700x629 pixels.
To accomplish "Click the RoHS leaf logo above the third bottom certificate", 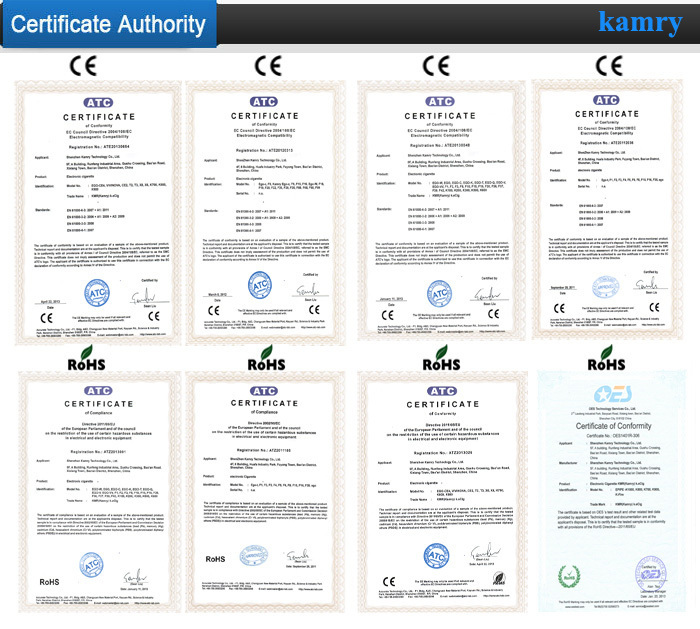I will (441, 358).
